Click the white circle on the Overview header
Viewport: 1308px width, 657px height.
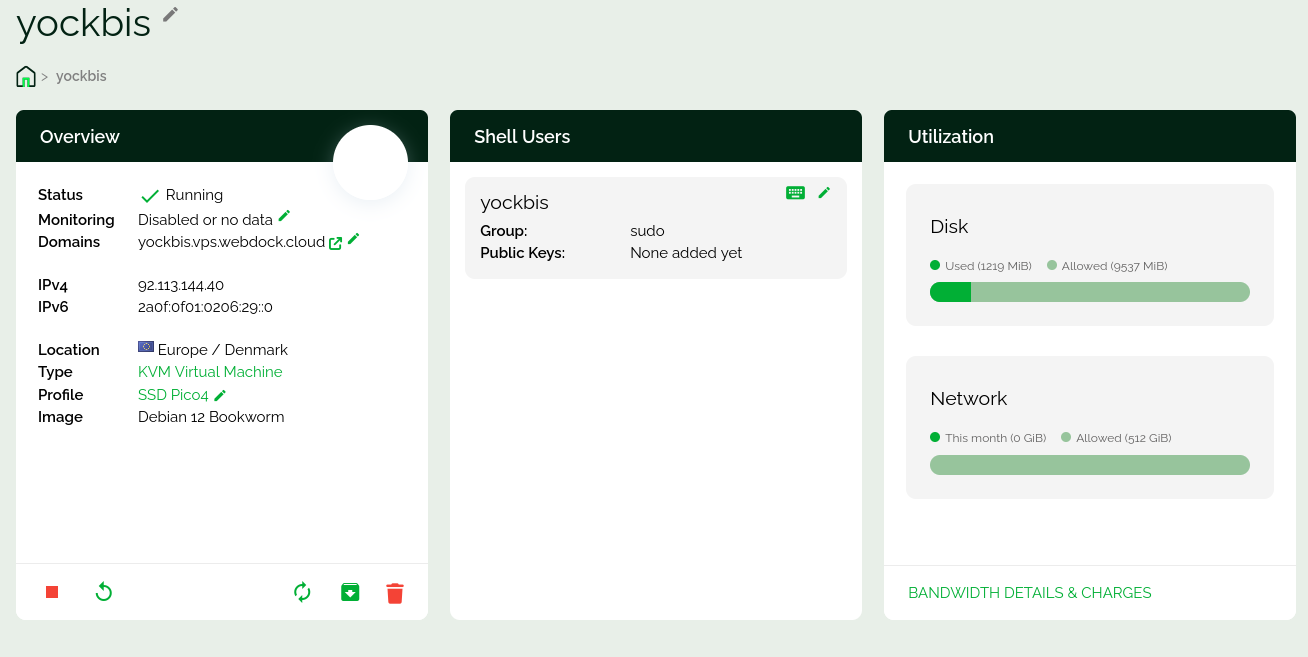pyautogui.click(x=370, y=162)
